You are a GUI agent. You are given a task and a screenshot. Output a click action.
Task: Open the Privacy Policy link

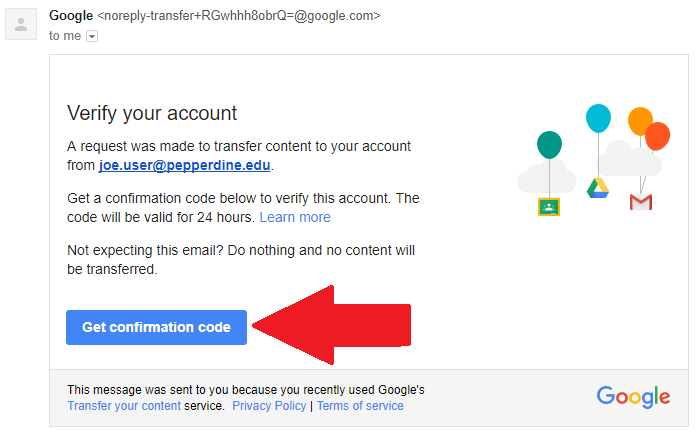pos(269,406)
